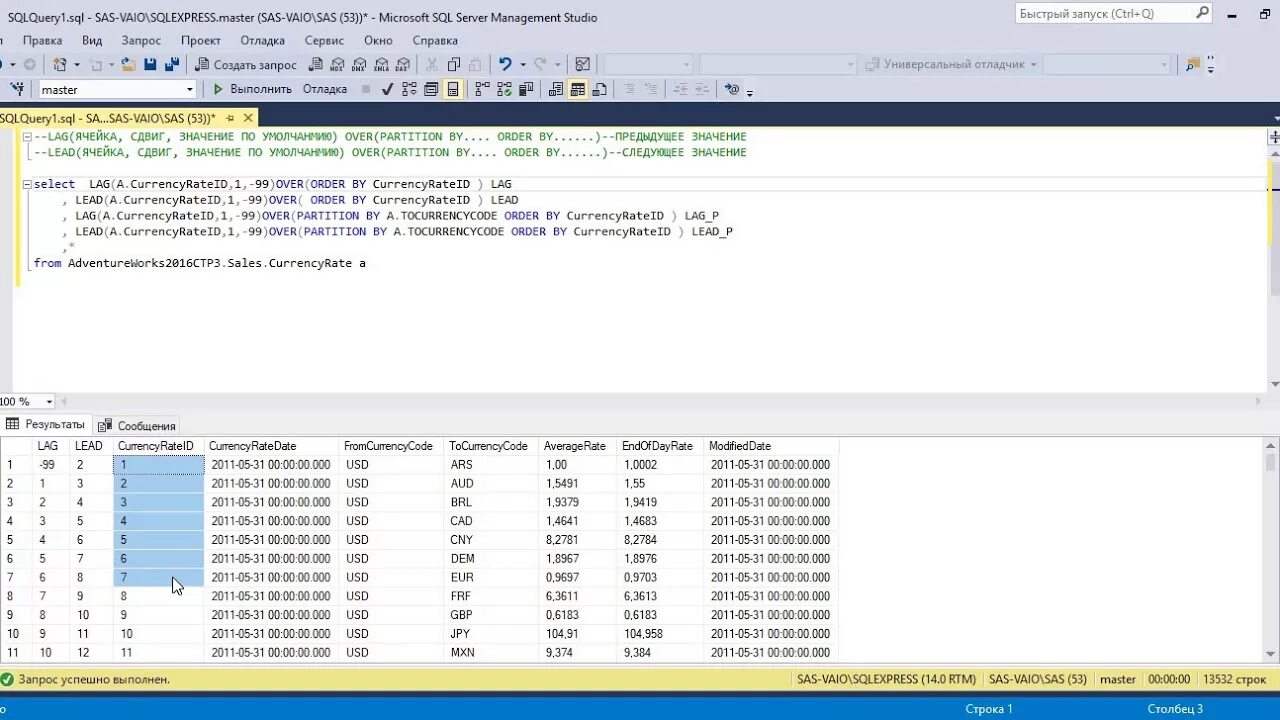The image size is (1280, 720).
Task: Click the Parse query checkmark icon
Action: tap(388, 89)
